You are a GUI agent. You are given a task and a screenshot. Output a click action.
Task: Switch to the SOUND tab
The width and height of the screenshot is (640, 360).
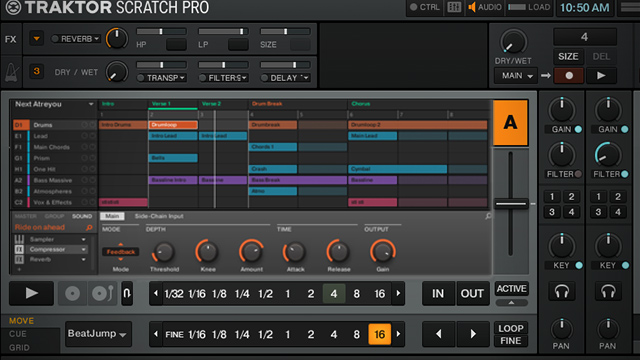[x=82, y=216]
